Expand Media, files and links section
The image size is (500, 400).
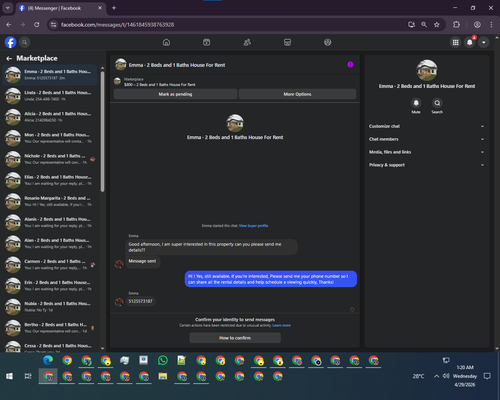(426, 152)
